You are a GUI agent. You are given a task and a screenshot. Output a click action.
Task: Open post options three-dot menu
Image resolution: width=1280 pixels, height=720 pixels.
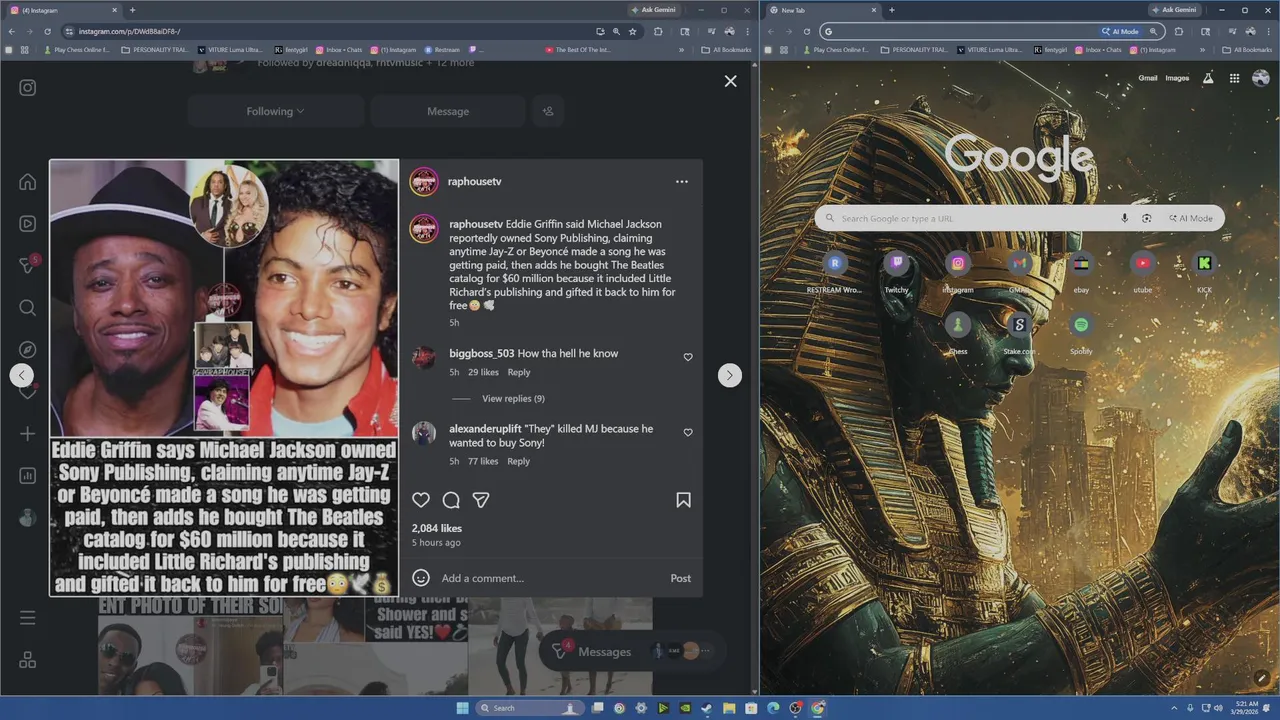click(682, 182)
